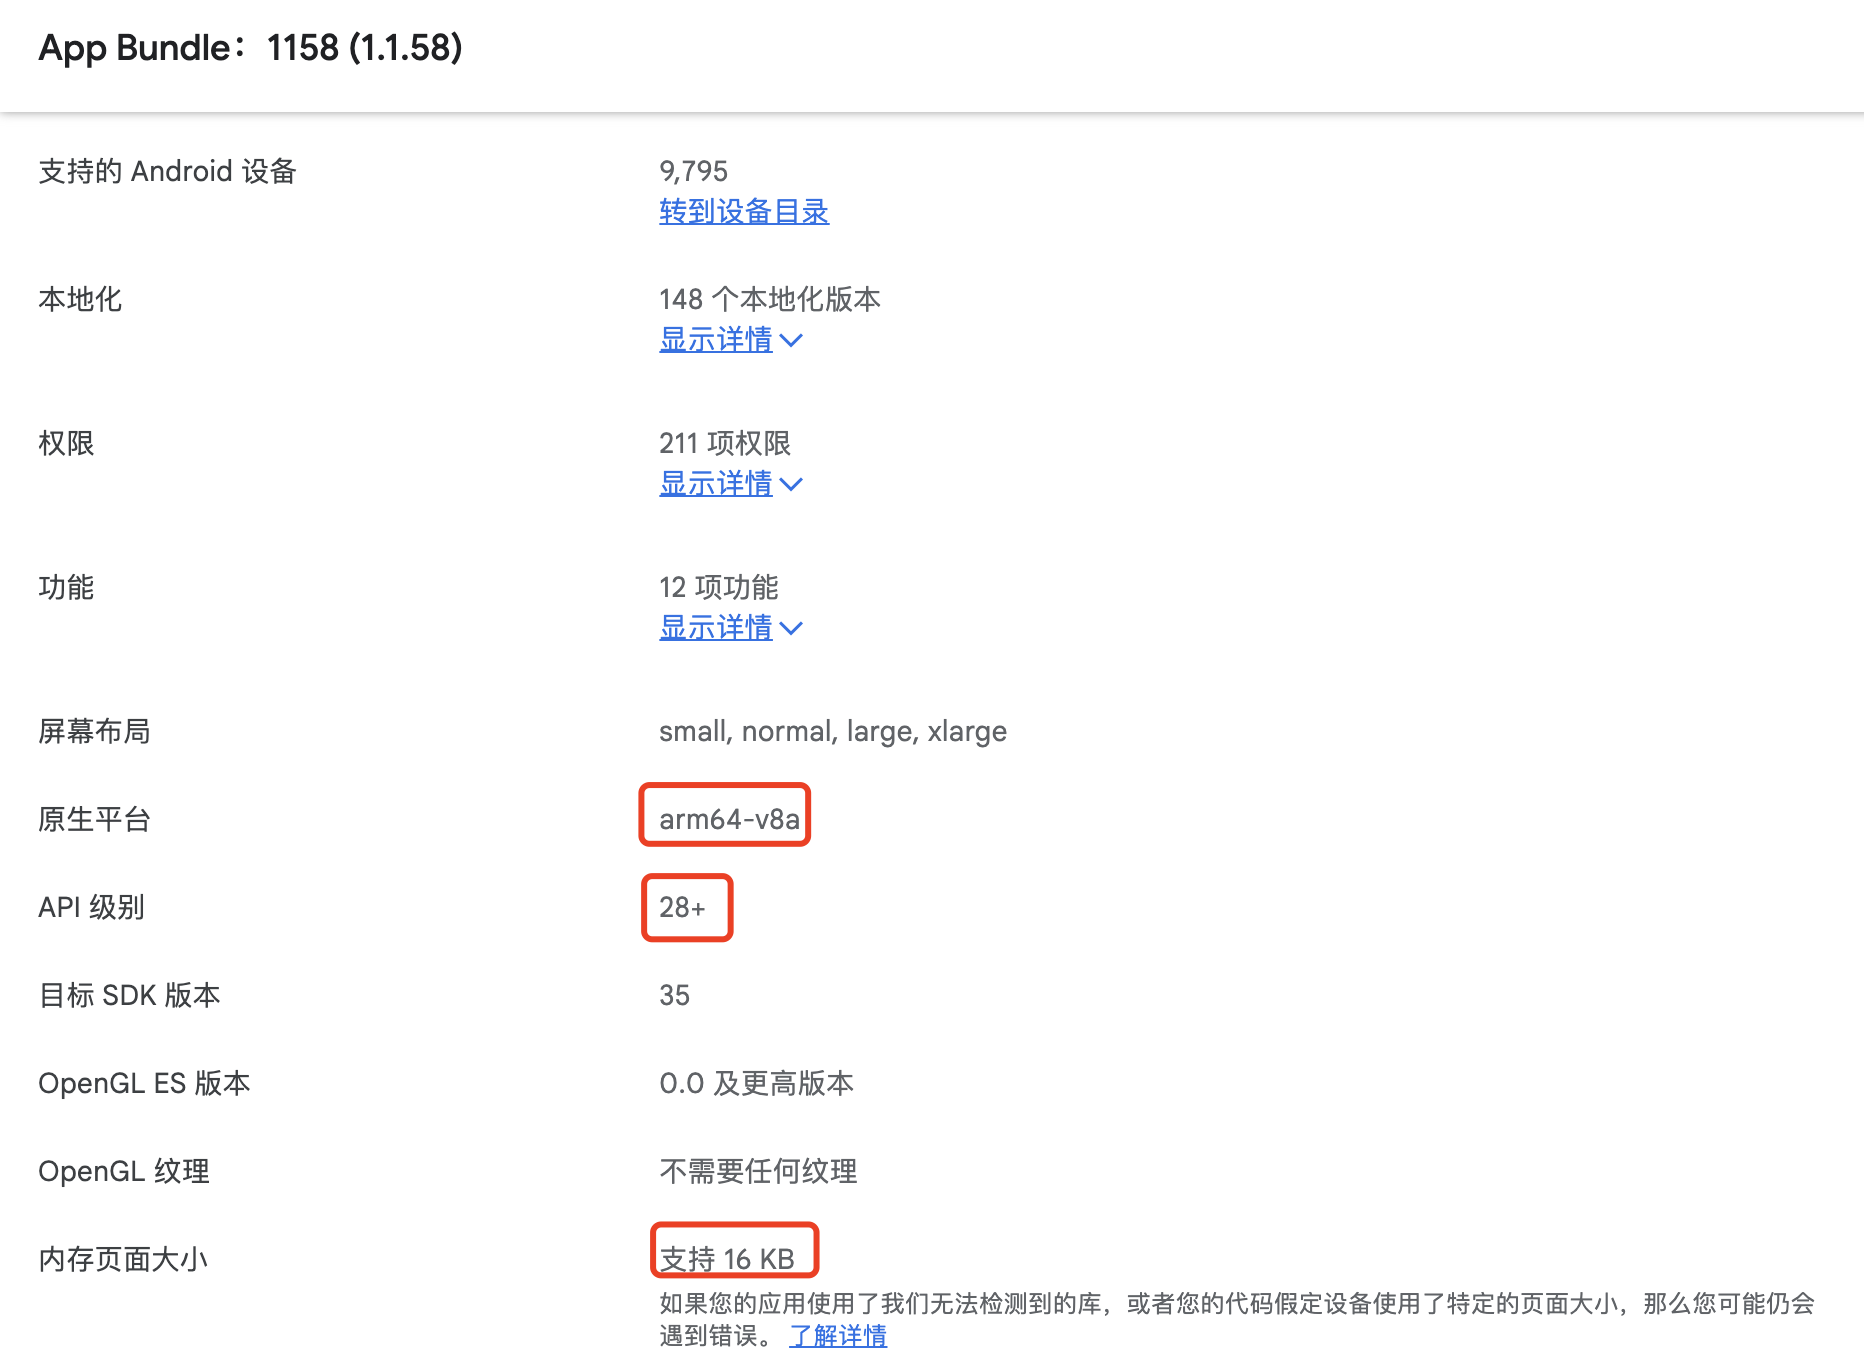Open the 转到设备目录 link

(x=743, y=212)
